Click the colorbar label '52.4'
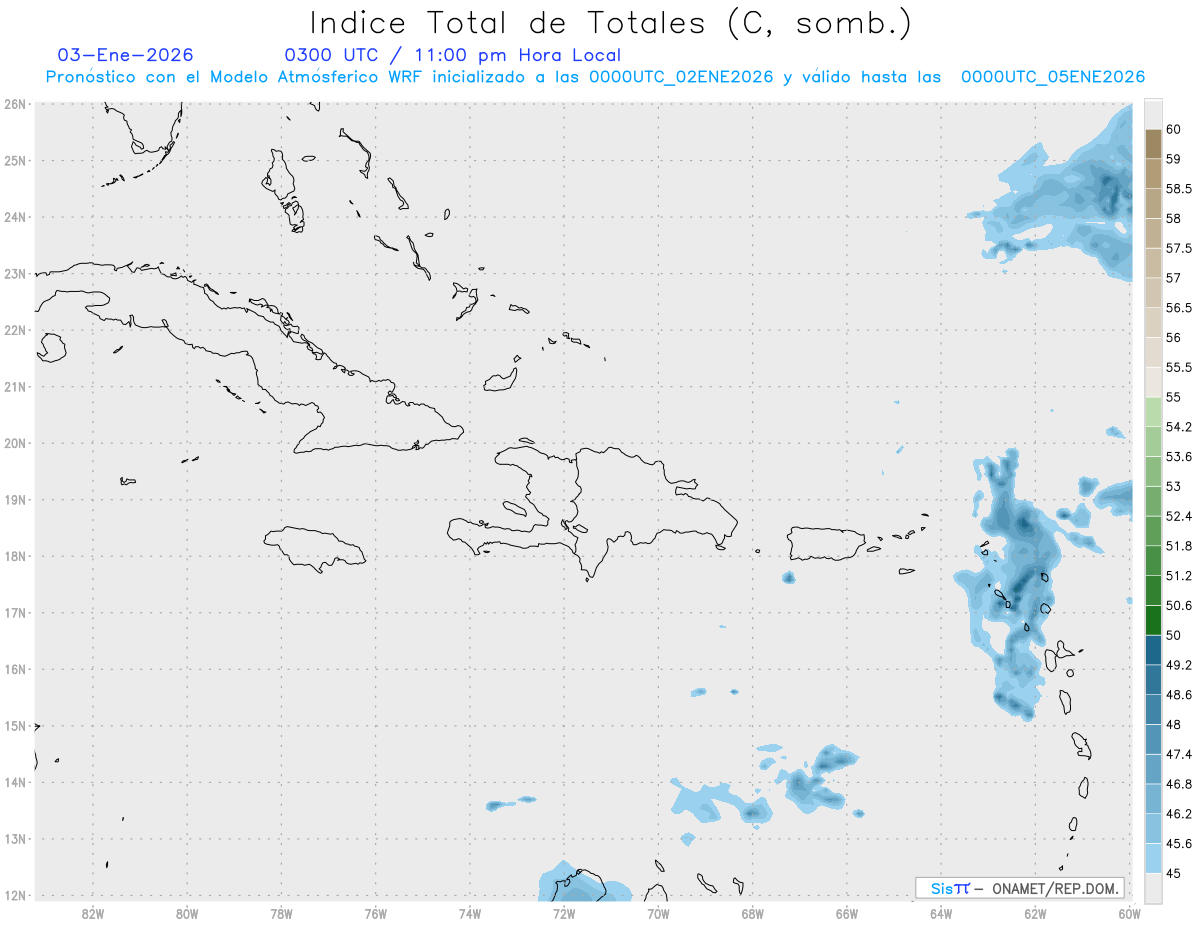 point(1178,516)
